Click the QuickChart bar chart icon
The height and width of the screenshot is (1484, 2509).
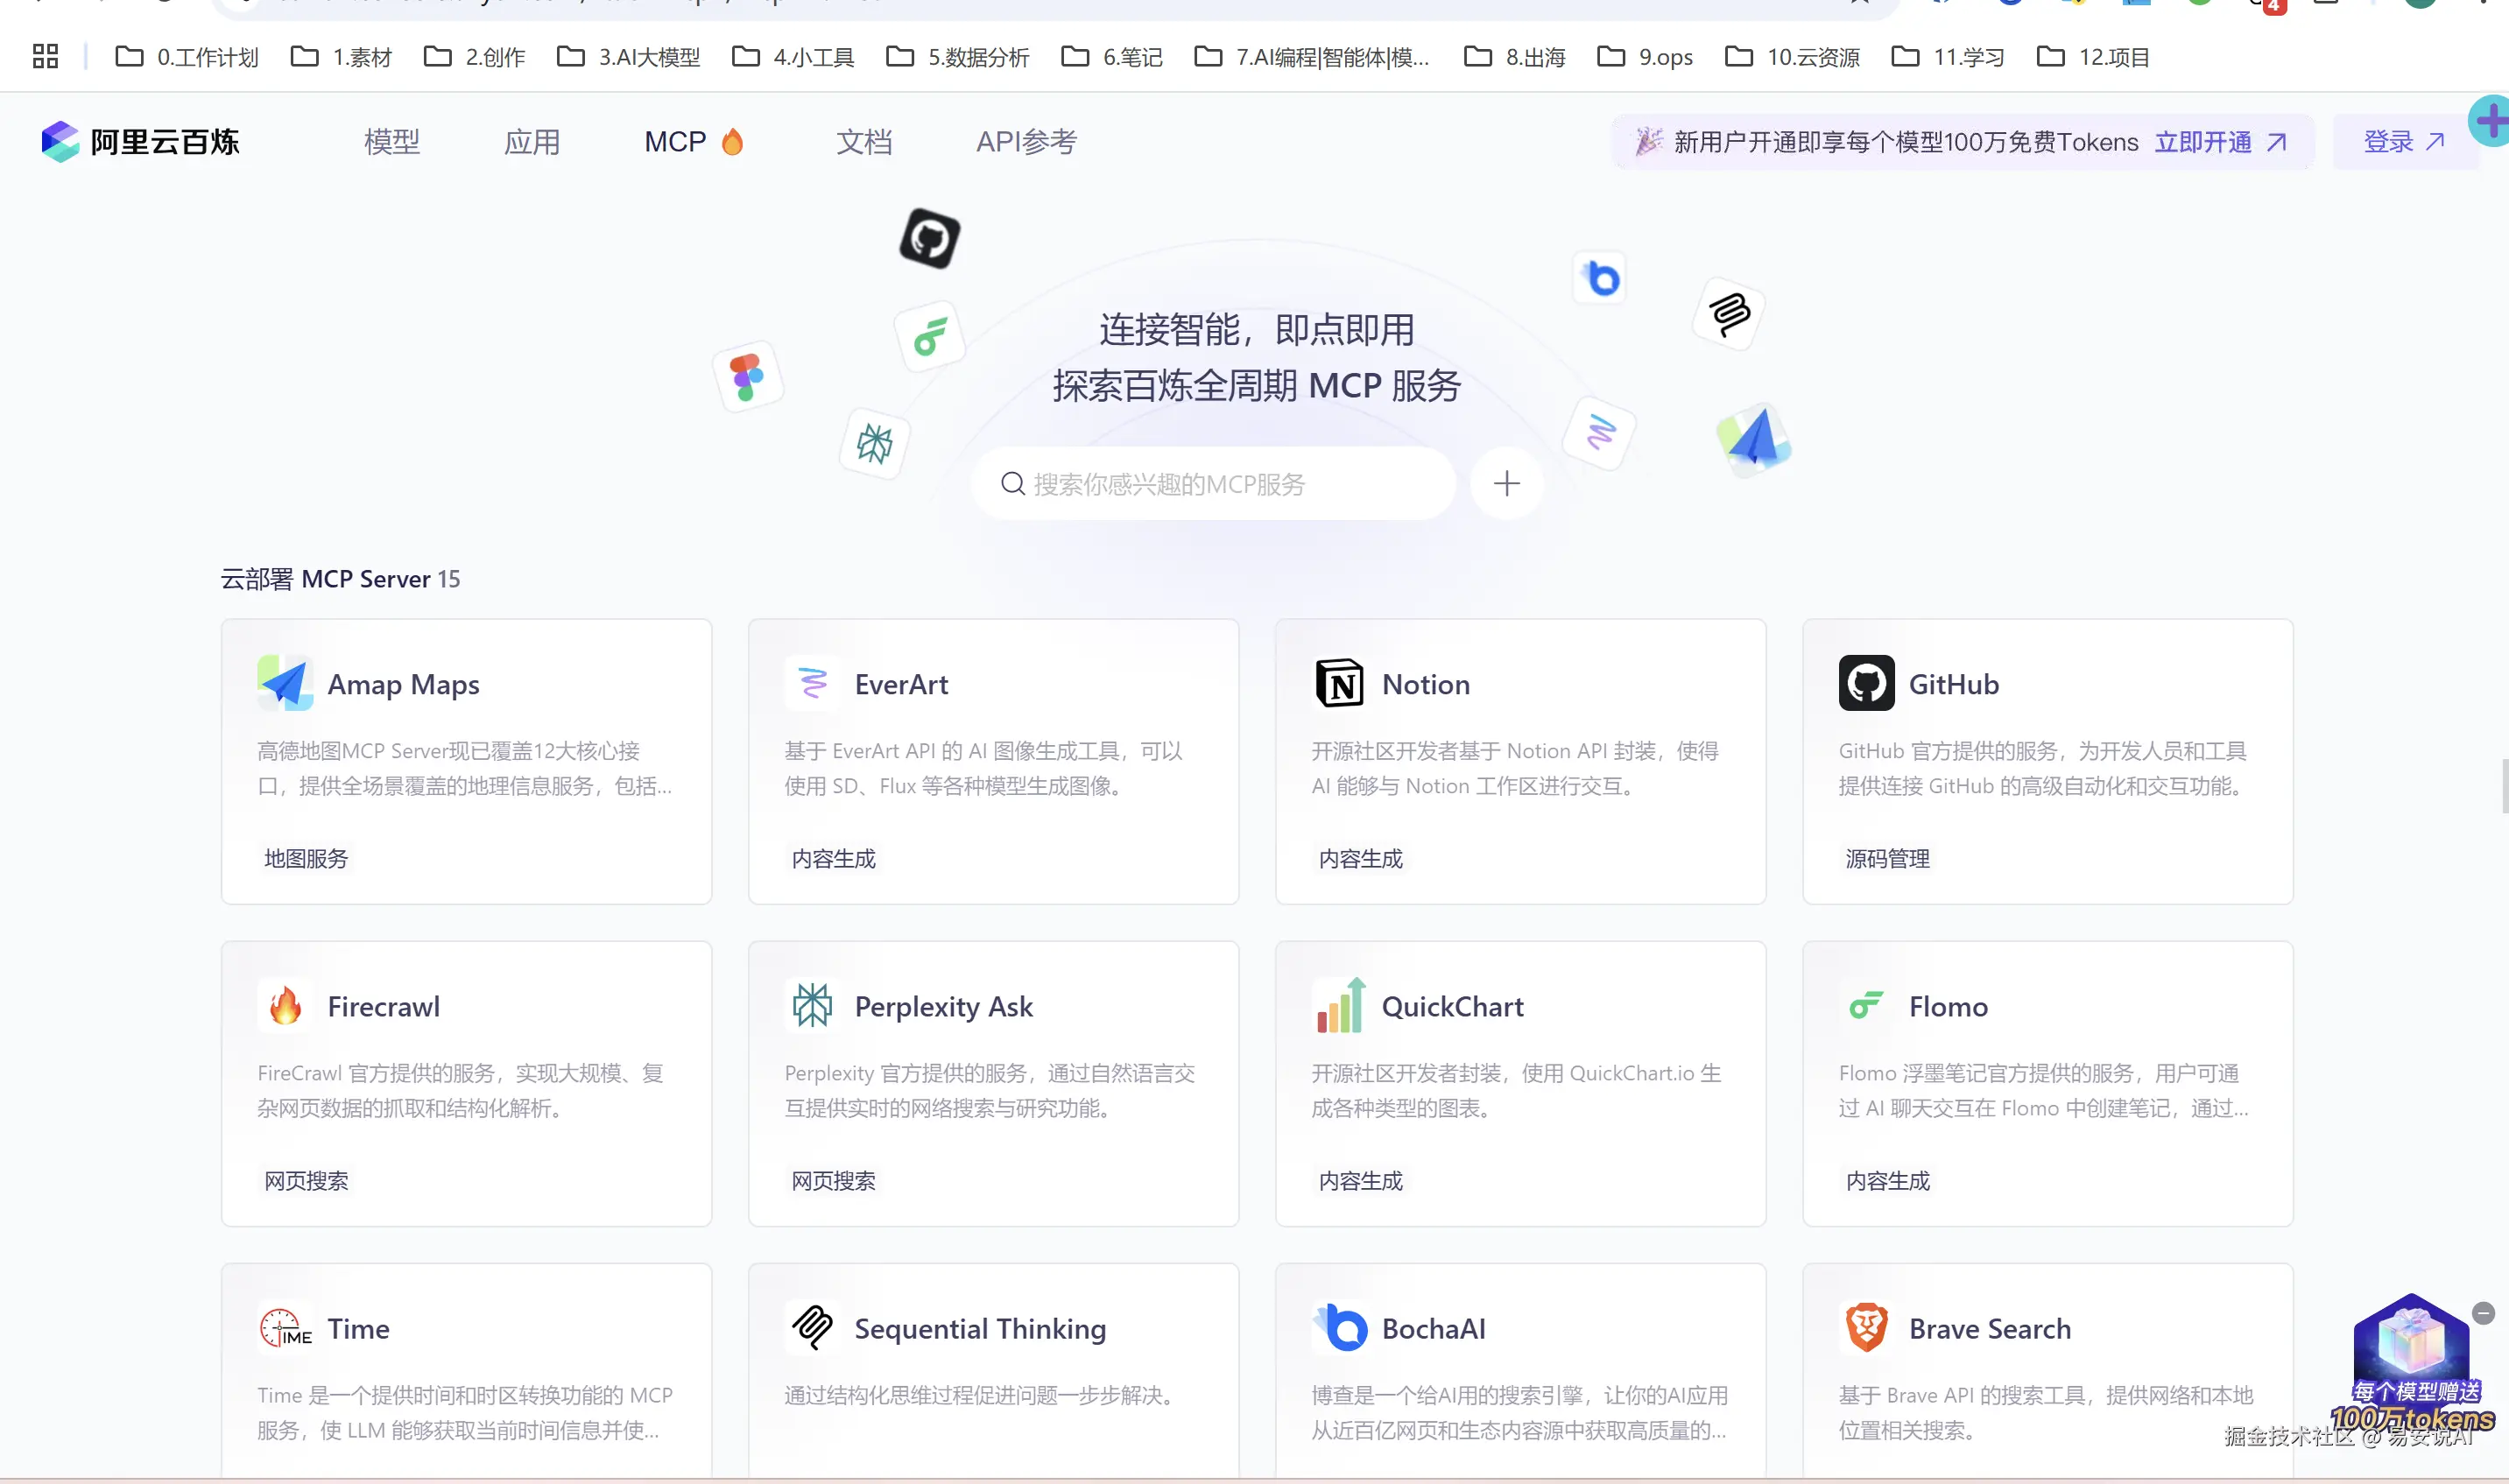pos(1339,1006)
